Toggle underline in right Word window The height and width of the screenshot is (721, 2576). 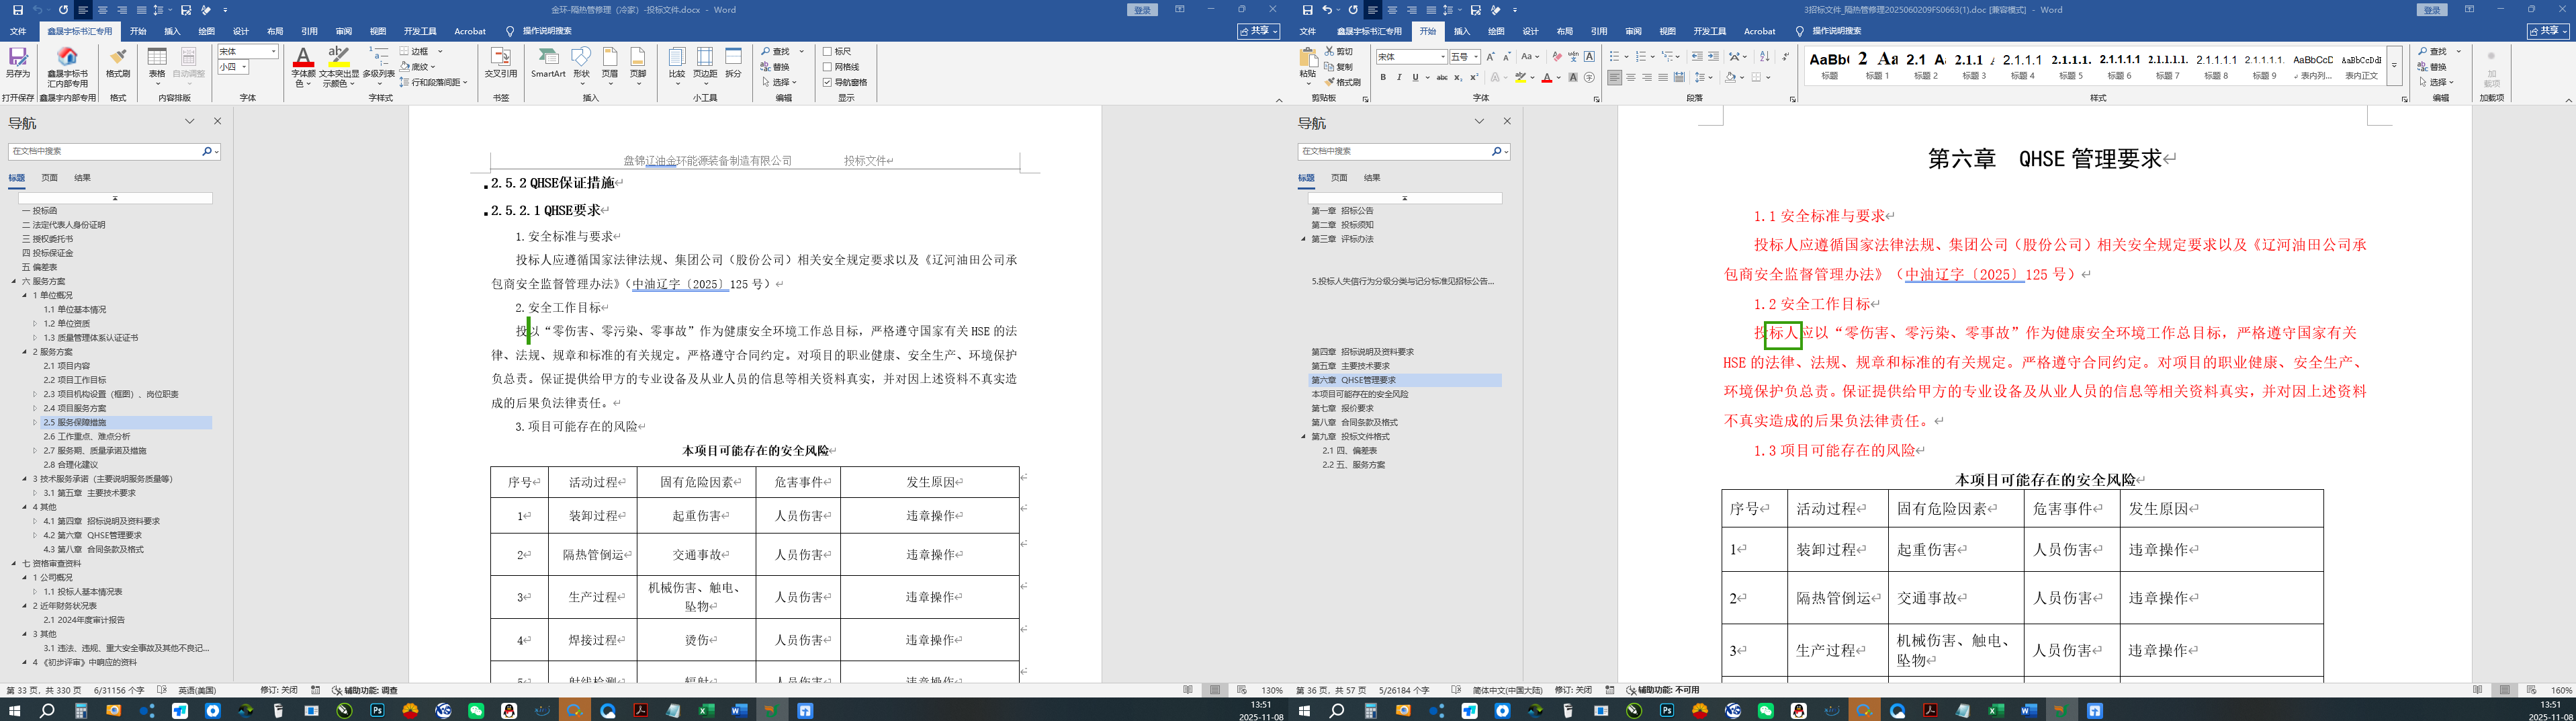(1415, 77)
